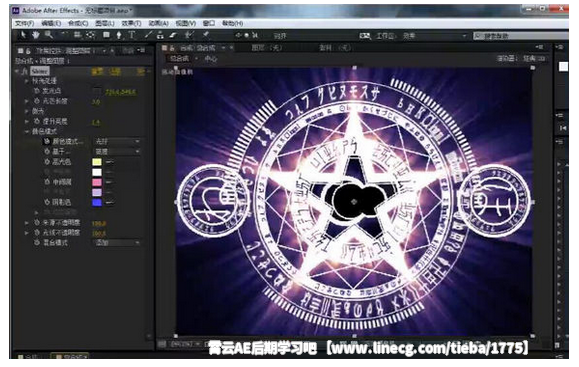This screenshot has height=367, width=579.
Task: Expand the 提升亮度 property
Action: (x=27, y=121)
